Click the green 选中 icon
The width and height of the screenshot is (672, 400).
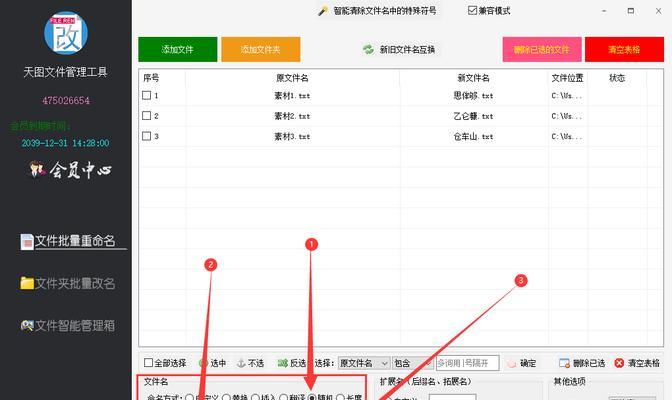point(204,363)
